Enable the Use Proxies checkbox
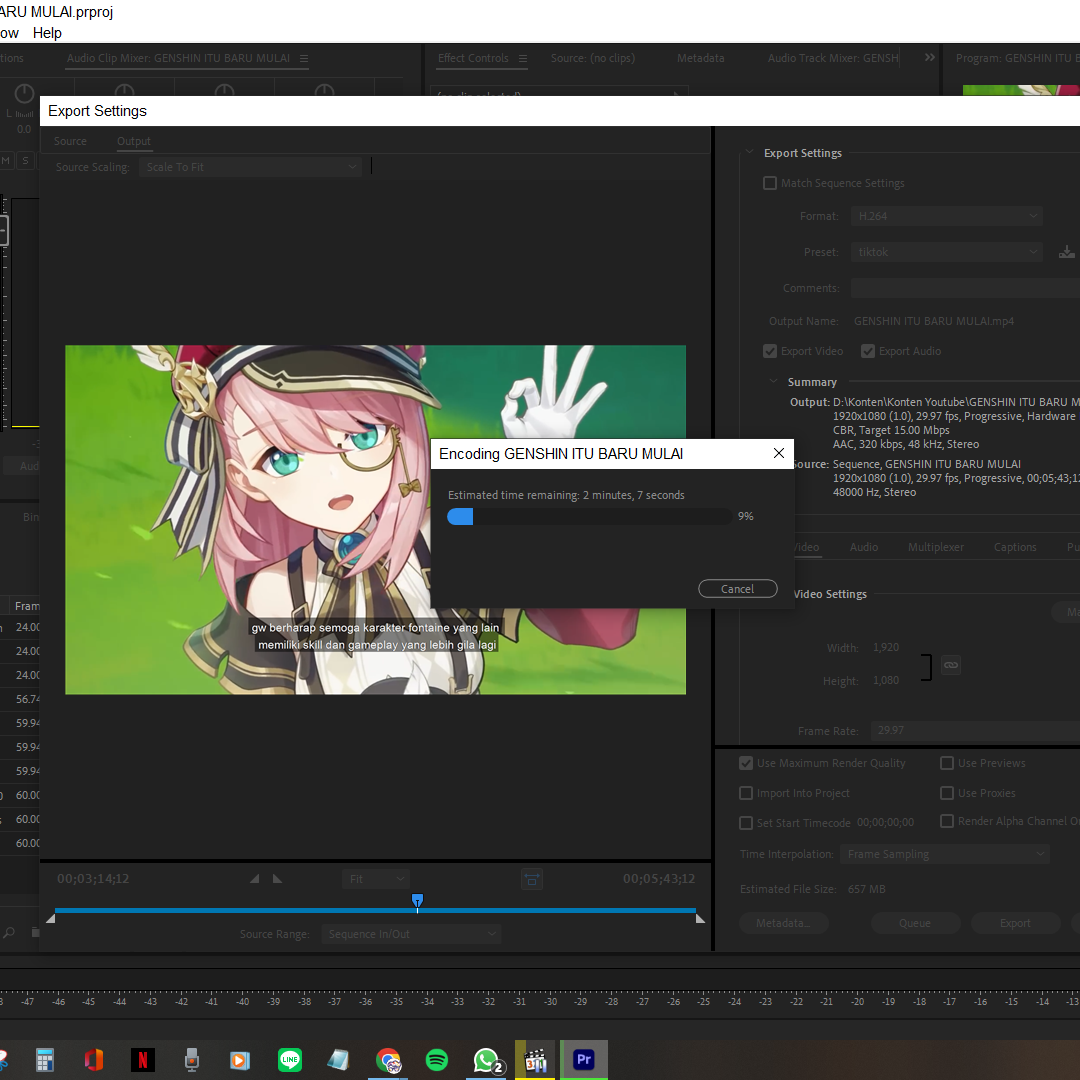This screenshot has height=1080, width=1080. [947, 793]
